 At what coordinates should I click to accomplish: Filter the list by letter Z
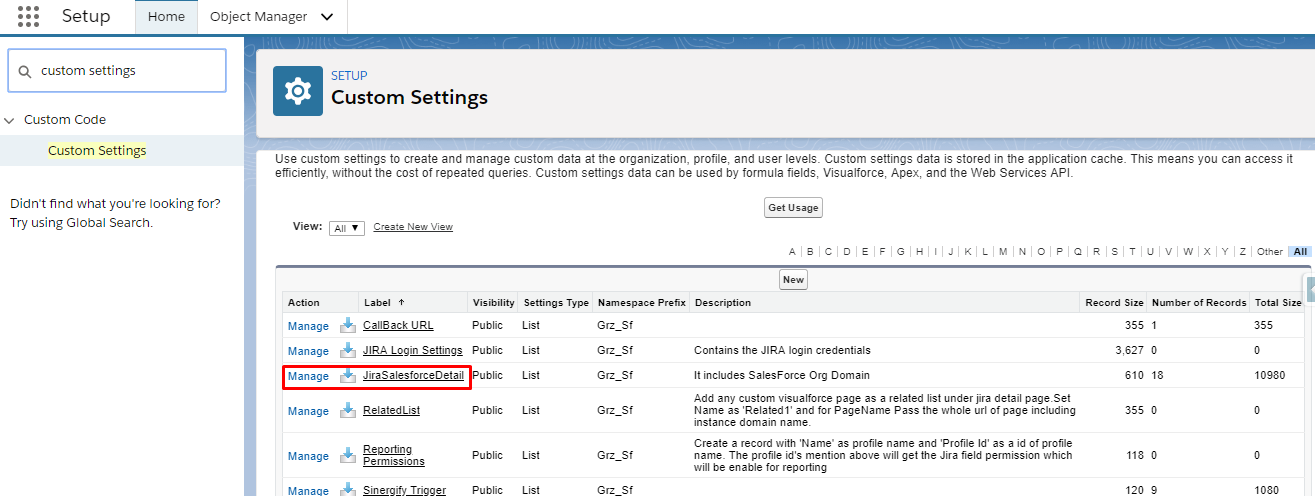point(1243,252)
